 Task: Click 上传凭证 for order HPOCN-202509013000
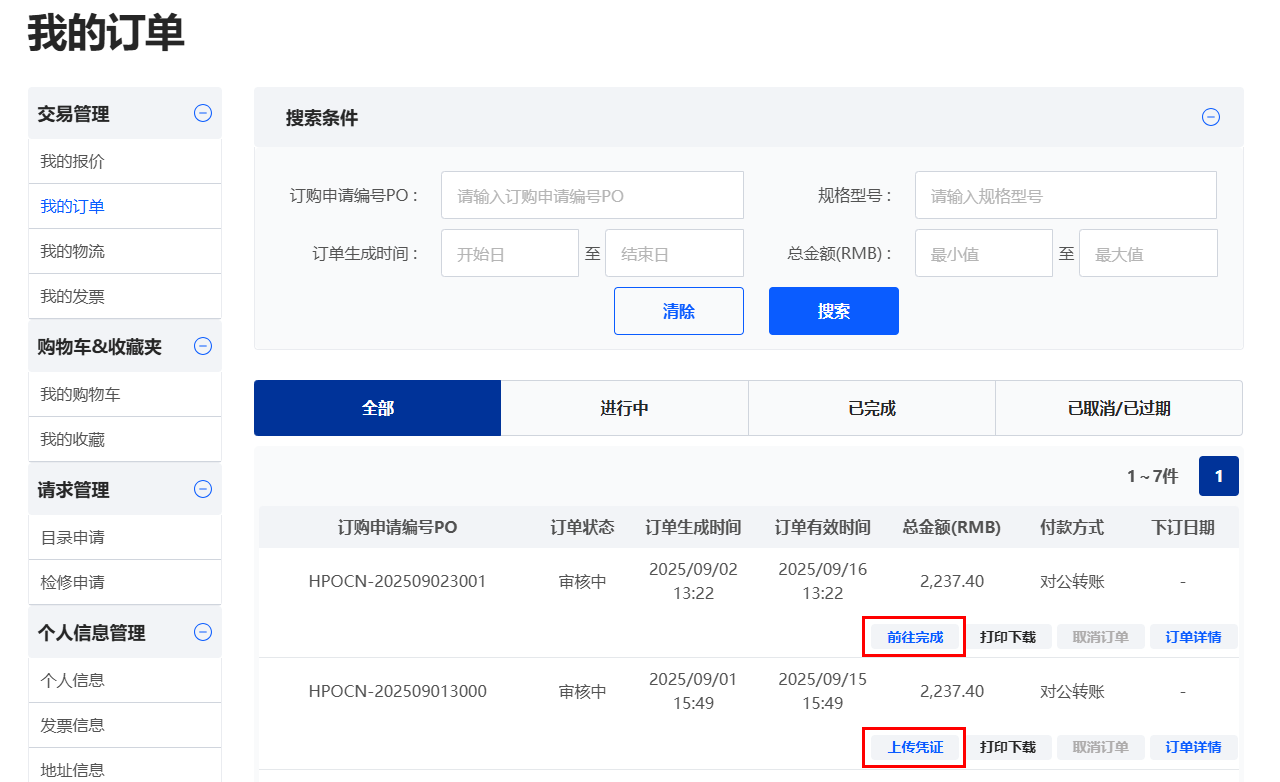914,747
